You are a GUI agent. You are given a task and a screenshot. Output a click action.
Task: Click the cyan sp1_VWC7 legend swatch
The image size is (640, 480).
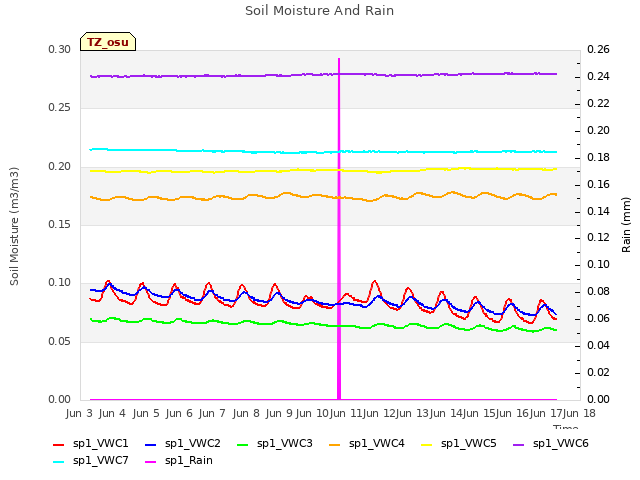59,462
